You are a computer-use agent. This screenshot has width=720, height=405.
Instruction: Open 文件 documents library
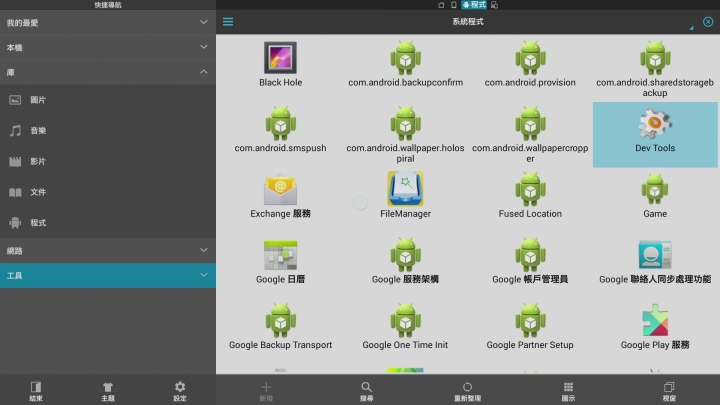(x=108, y=192)
